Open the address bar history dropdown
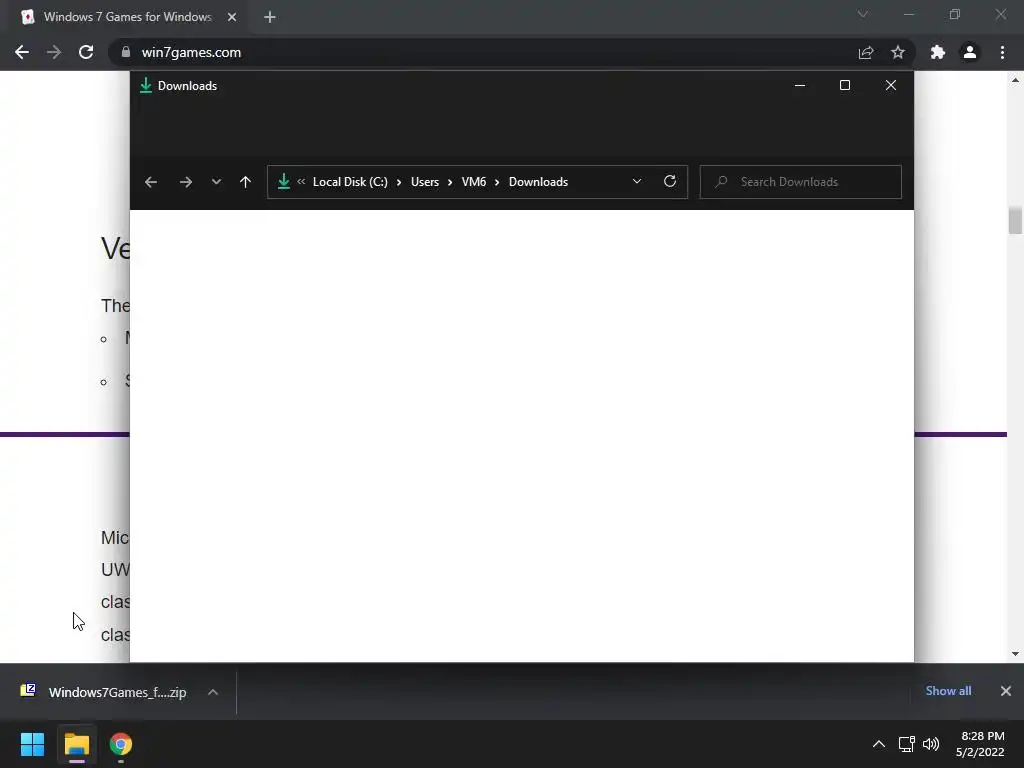The height and width of the screenshot is (768, 1024). point(637,182)
